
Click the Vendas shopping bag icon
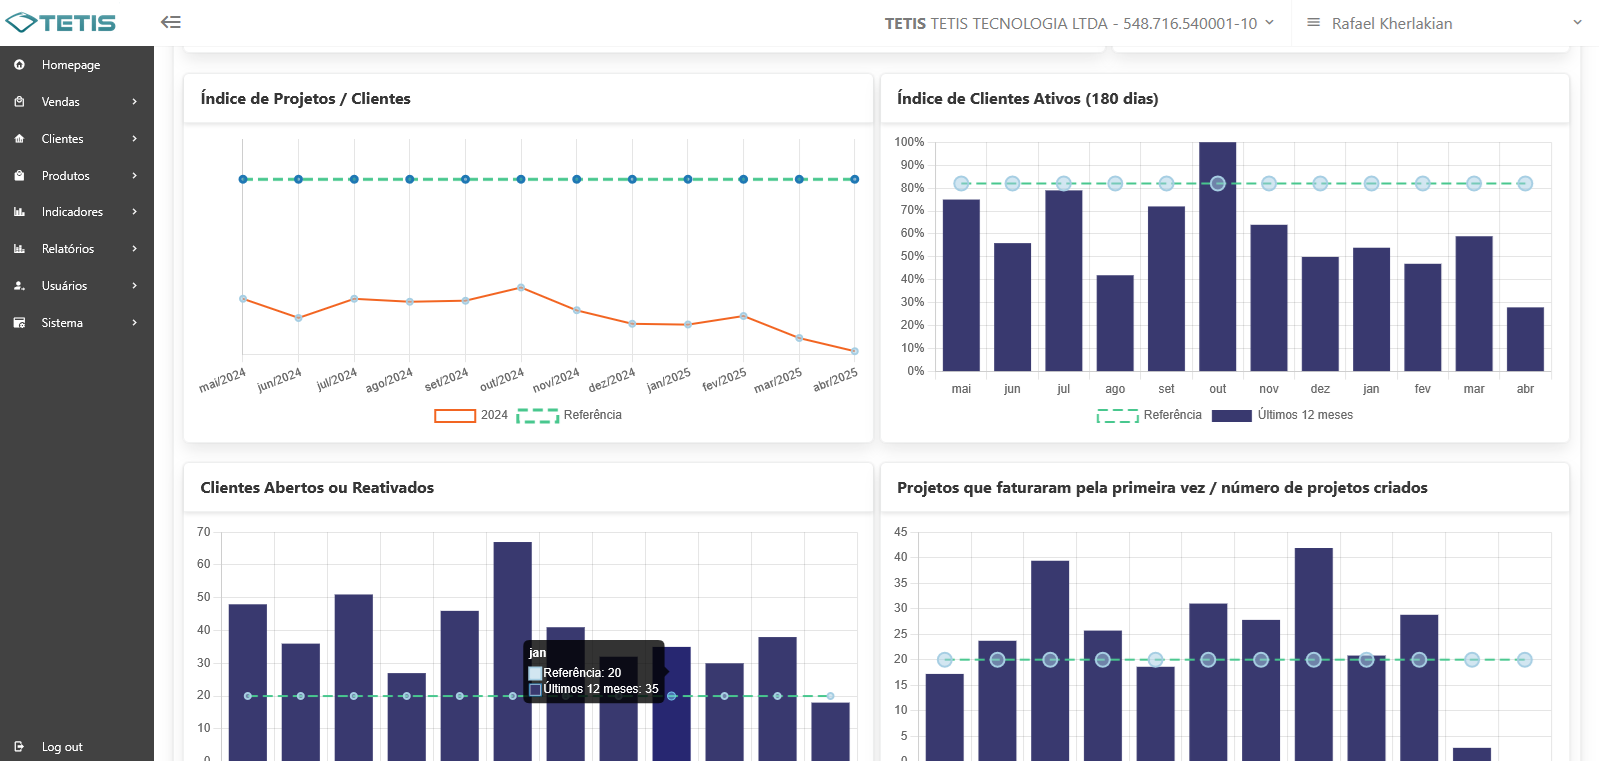(19, 102)
